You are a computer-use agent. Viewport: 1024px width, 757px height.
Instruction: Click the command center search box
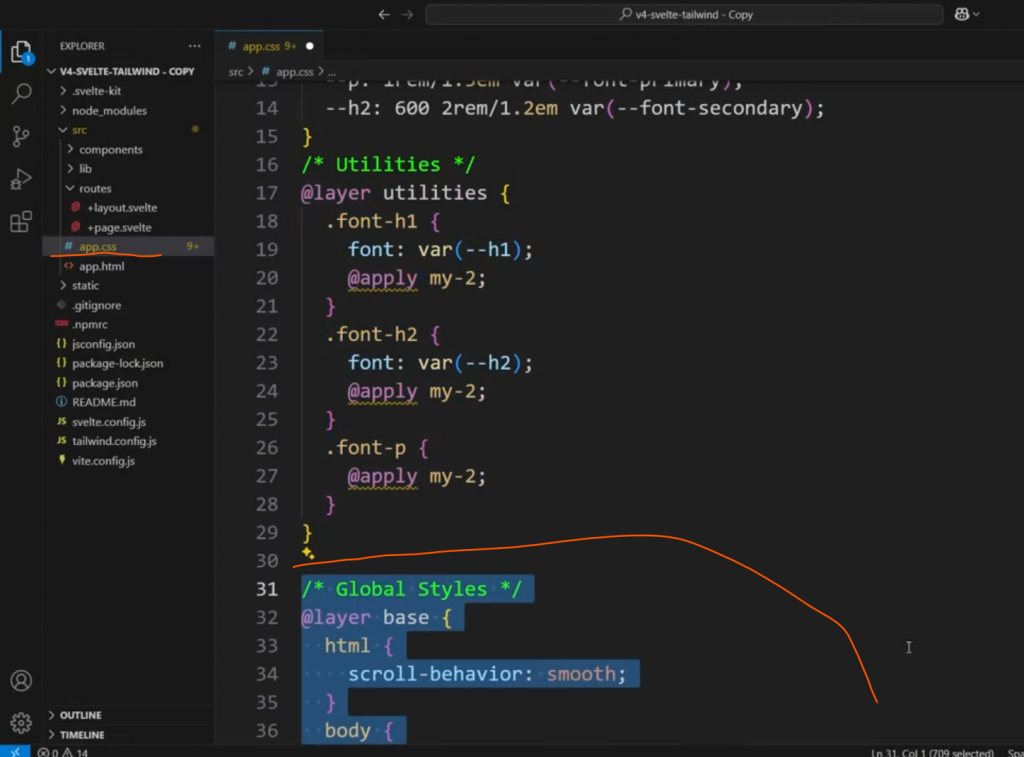pyautogui.click(x=684, y=15)
